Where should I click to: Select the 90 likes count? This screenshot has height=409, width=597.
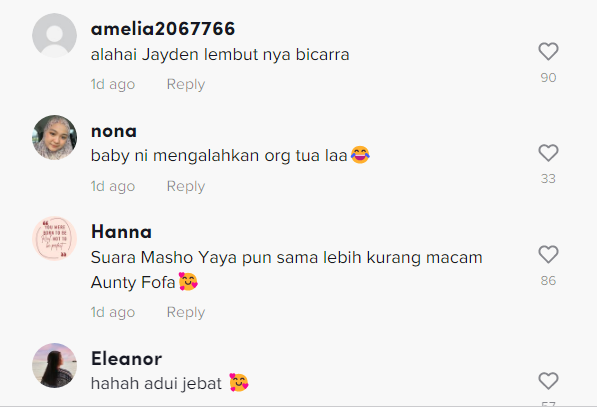[x=548, y=78]
